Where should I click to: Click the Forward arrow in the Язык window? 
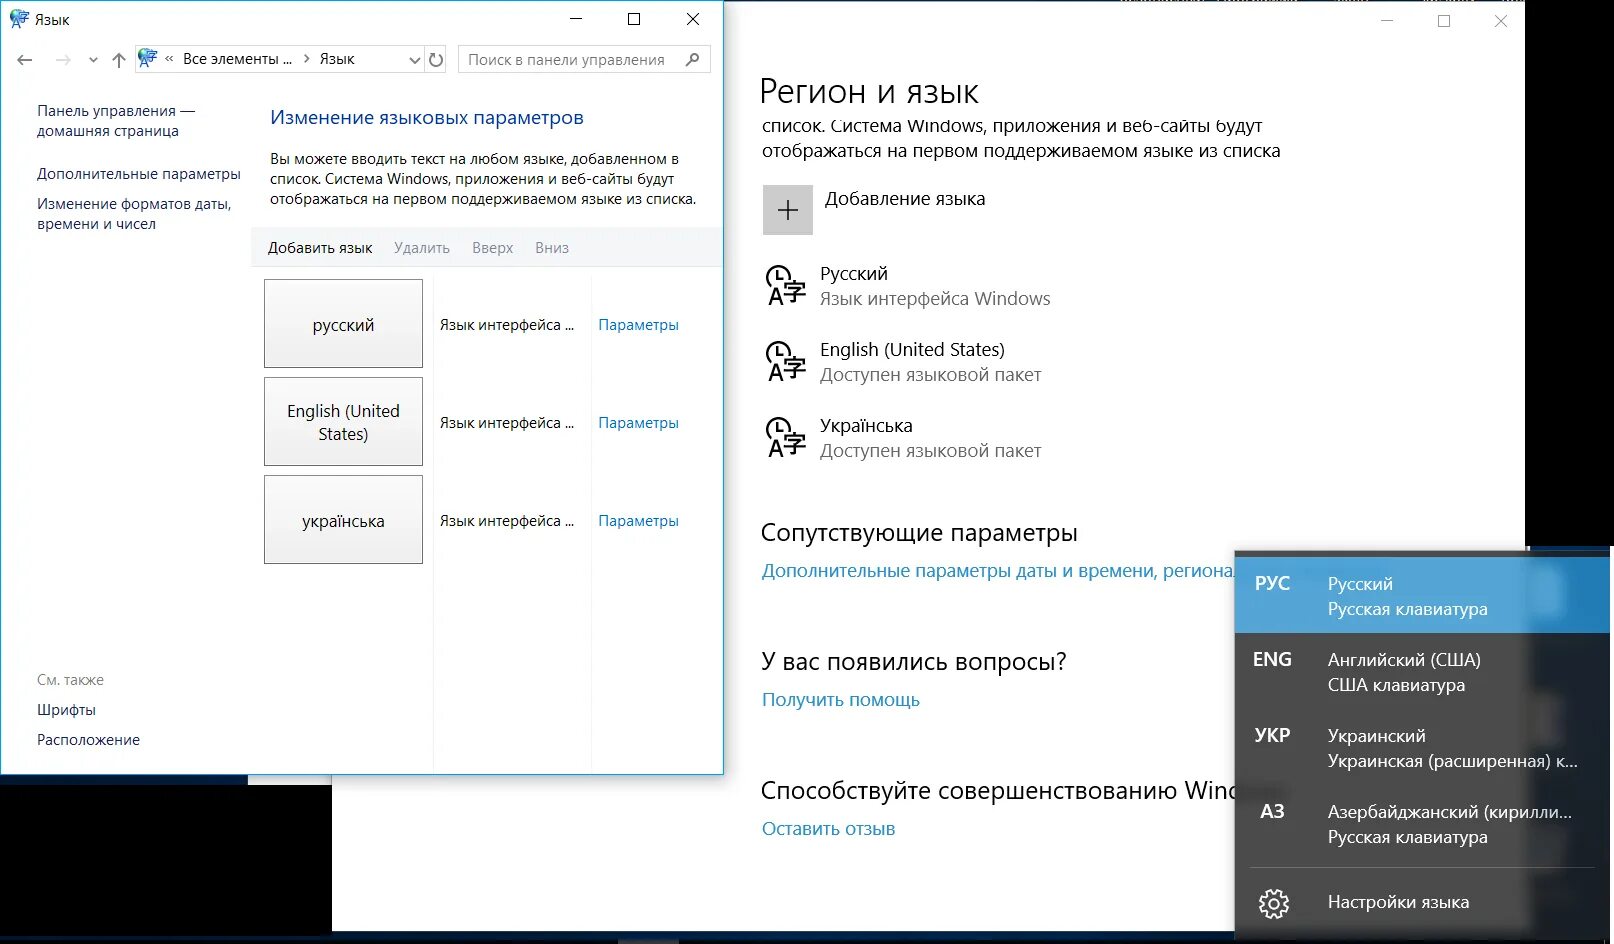pyautogui.click(x=63, y=60)
